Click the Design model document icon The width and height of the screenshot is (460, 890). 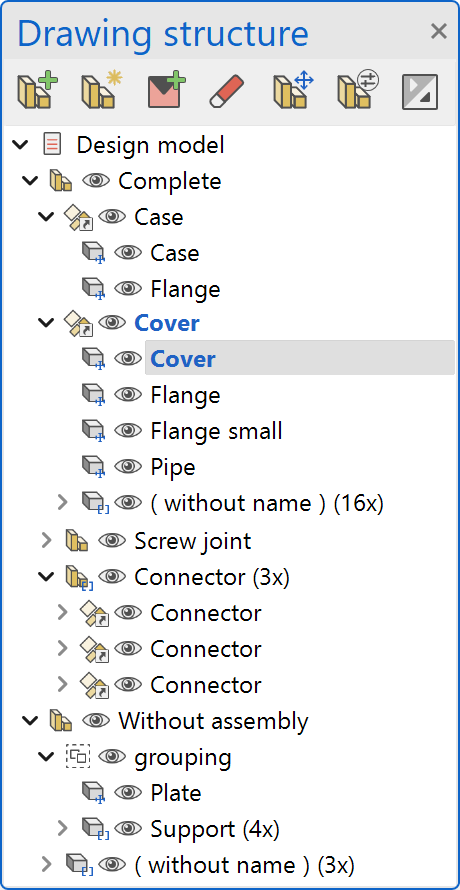click(52, 145)
